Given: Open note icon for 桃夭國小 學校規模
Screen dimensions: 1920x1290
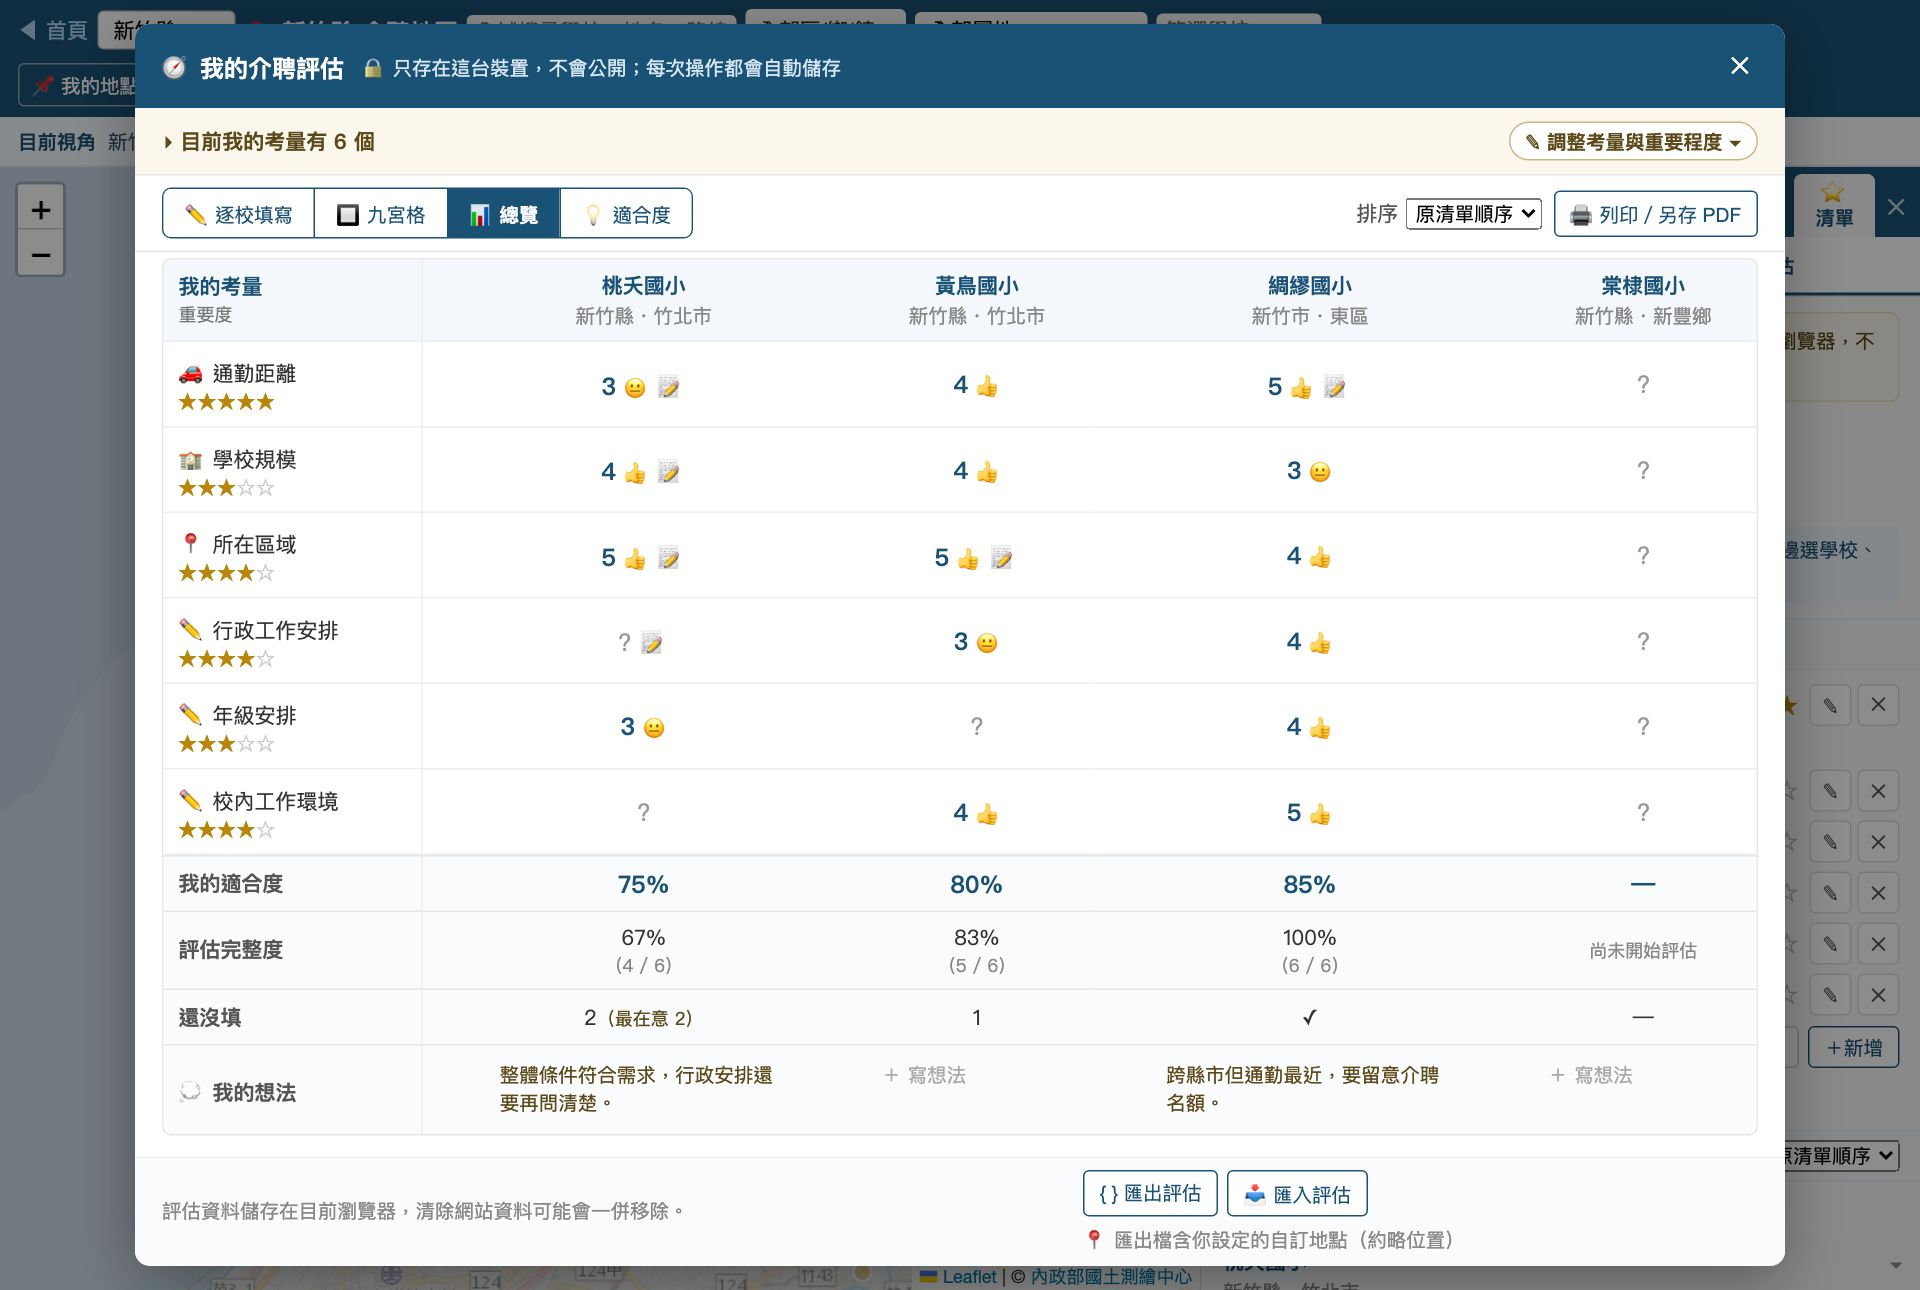Looking at the screenshot, I should pyautogui.click(x=669, y=472).
